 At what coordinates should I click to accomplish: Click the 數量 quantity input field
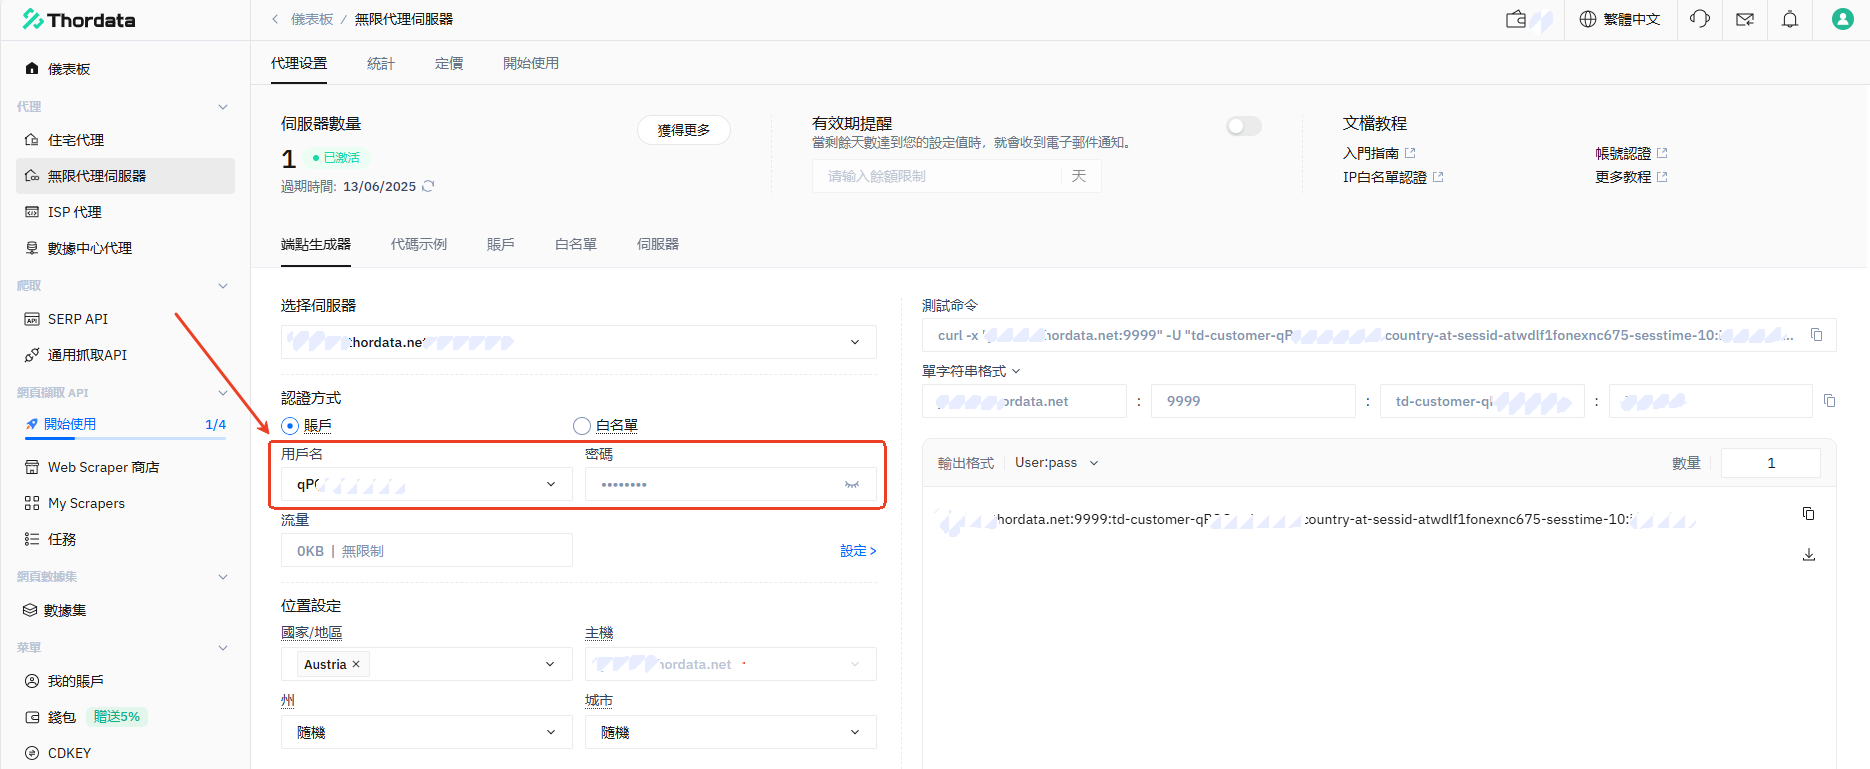1770,463
